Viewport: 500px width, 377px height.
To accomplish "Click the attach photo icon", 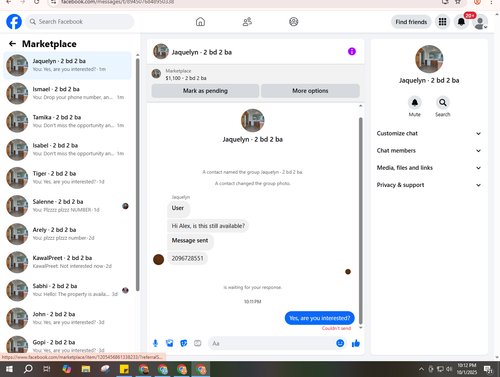I will [170, 343].
